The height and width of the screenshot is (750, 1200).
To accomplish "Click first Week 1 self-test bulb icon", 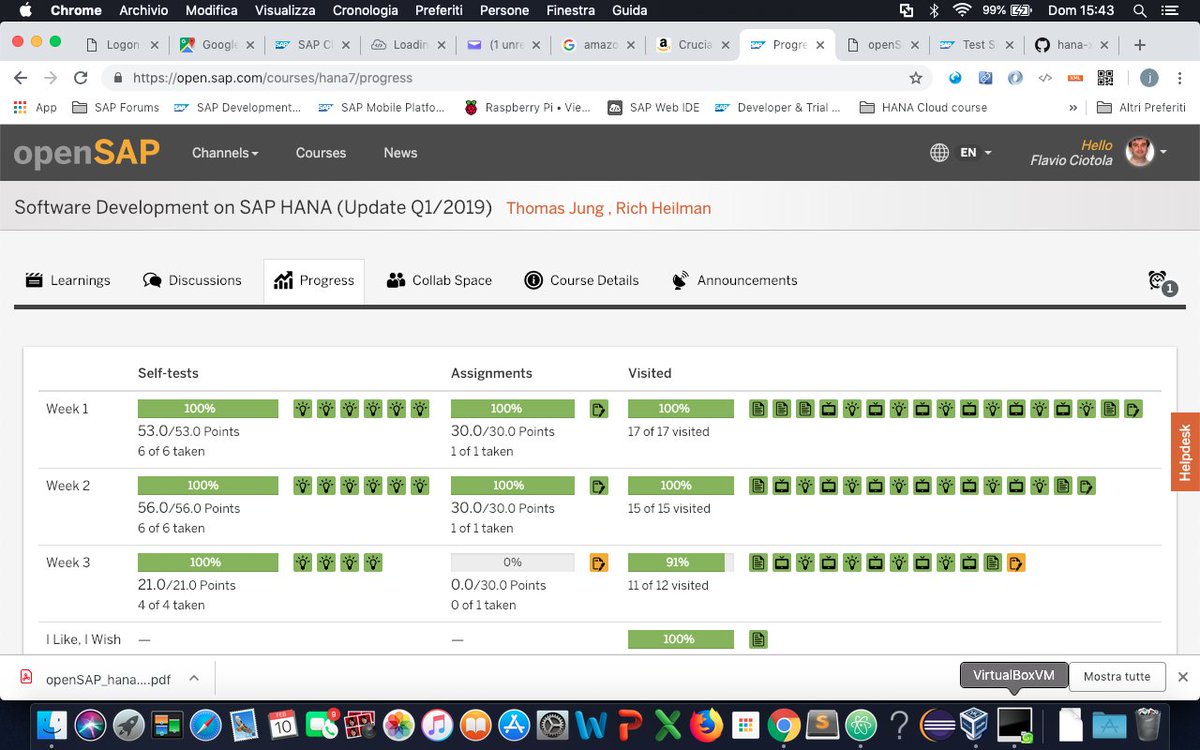I will [x=302, y=408].
